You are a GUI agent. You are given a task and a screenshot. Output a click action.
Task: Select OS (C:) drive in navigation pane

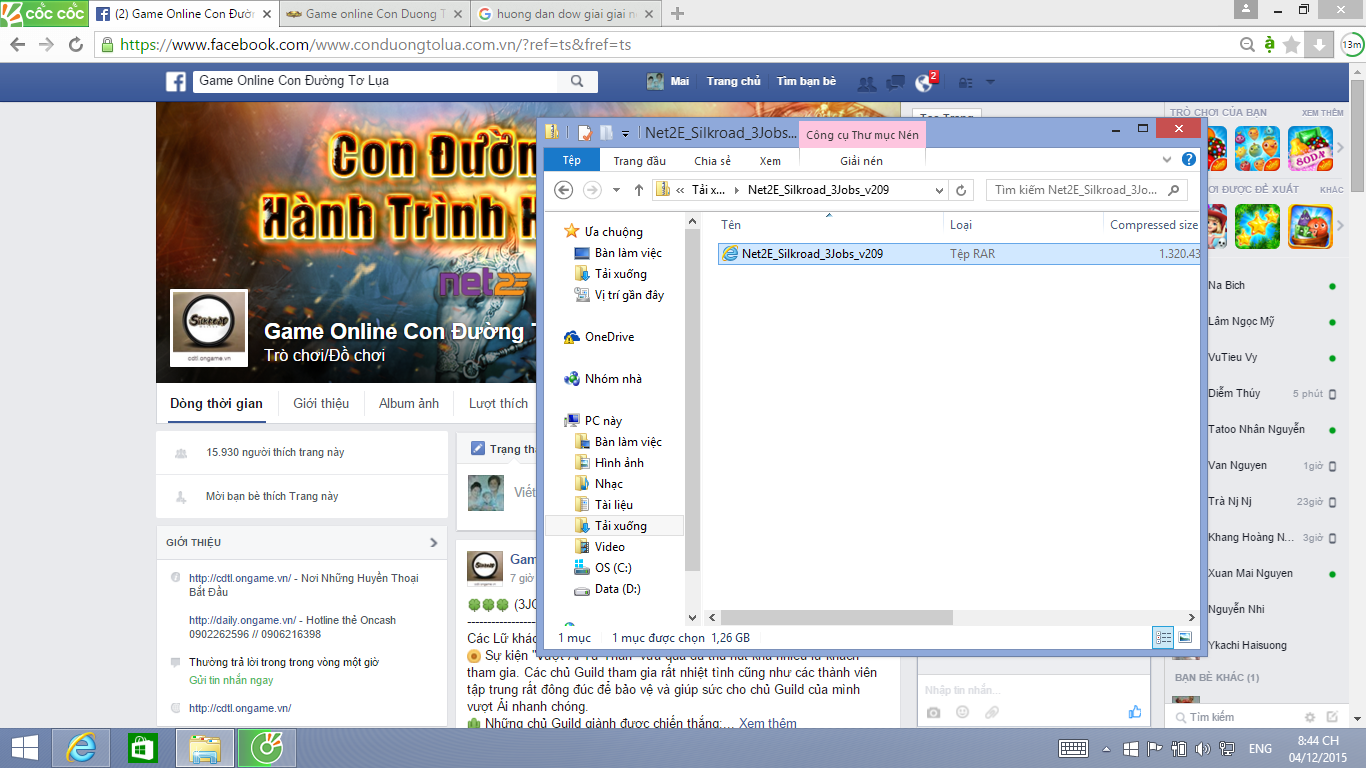click(x=612, y=568)
